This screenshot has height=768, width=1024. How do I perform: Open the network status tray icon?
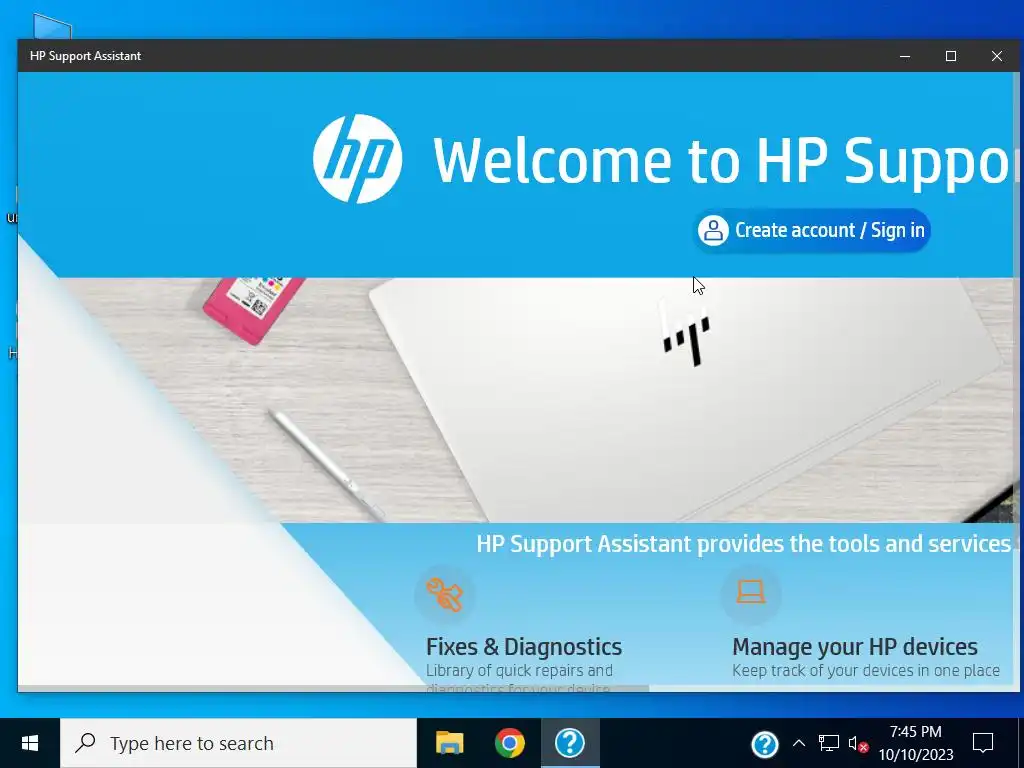point(829,743)
